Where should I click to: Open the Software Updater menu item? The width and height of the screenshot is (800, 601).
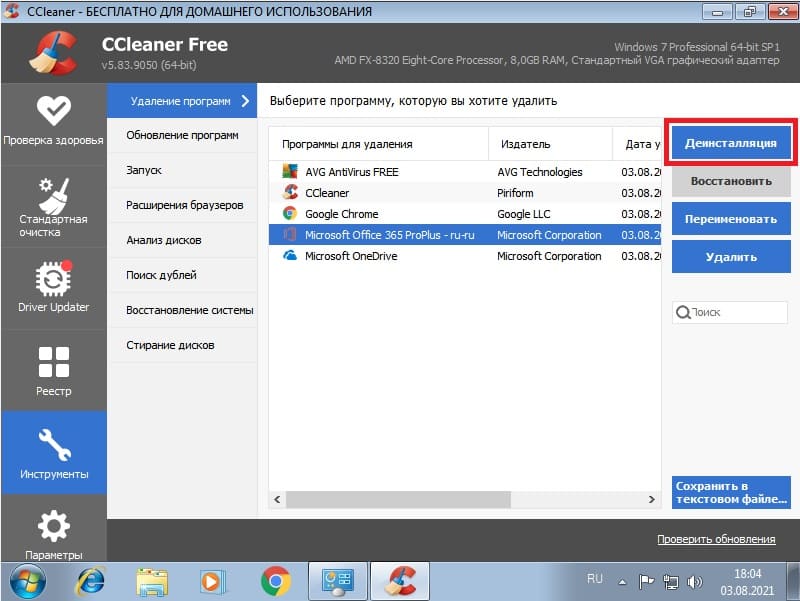point(182,135)
